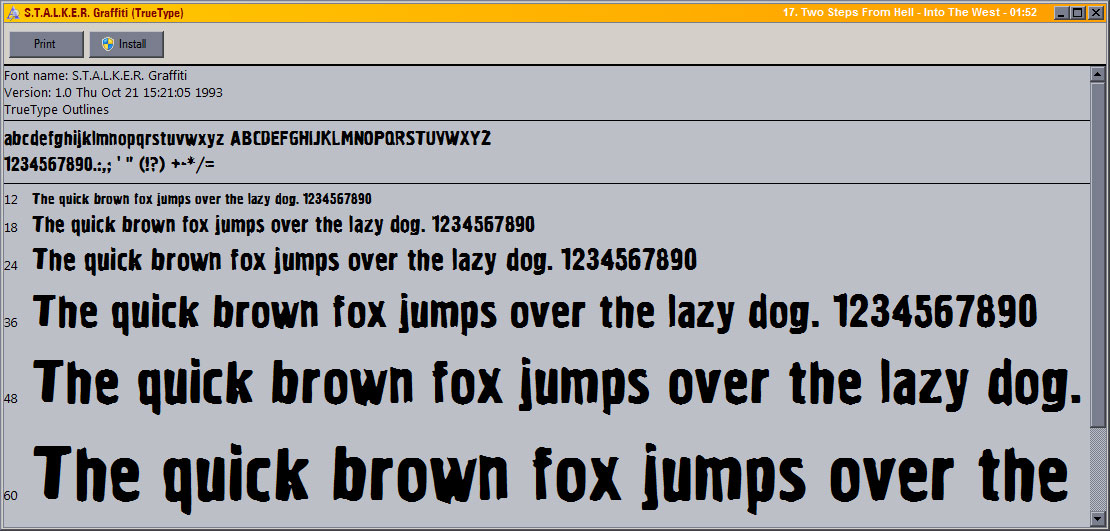Click the digits and symbols line '1234567890.:,;'
1110x531 pixels.
coord(110,165)
